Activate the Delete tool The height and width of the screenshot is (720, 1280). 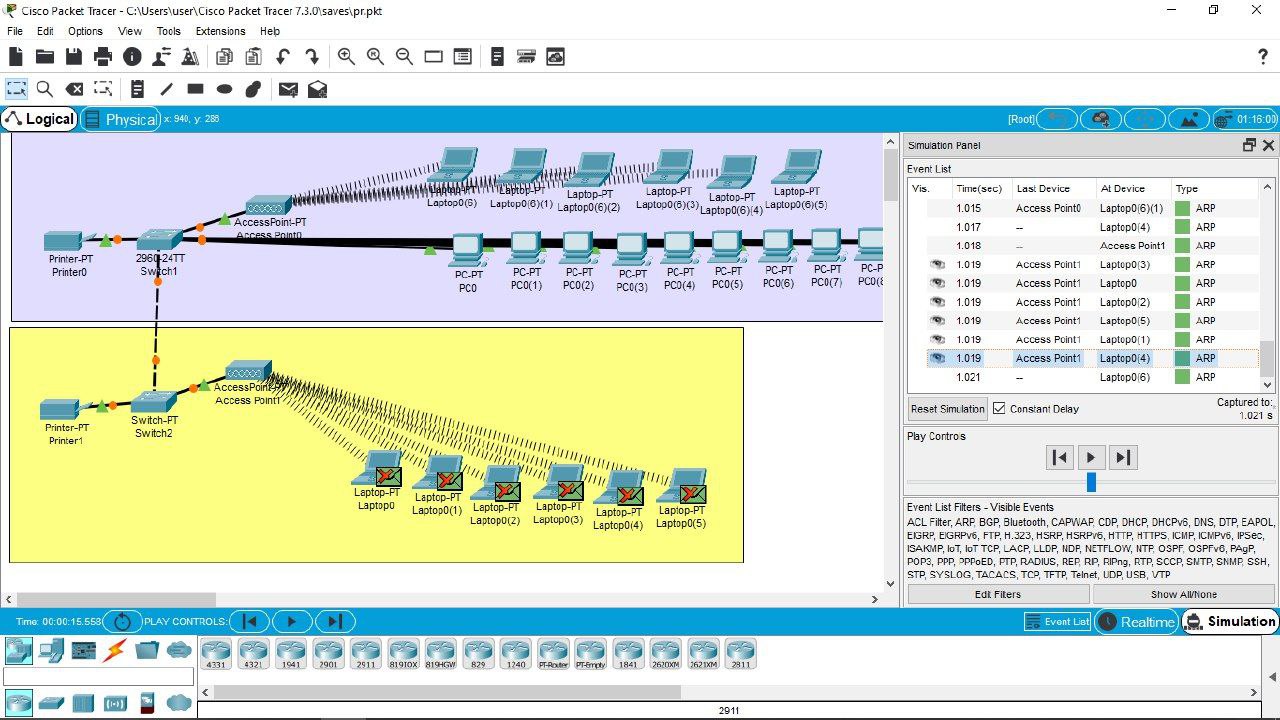click(x=74, y=89)
